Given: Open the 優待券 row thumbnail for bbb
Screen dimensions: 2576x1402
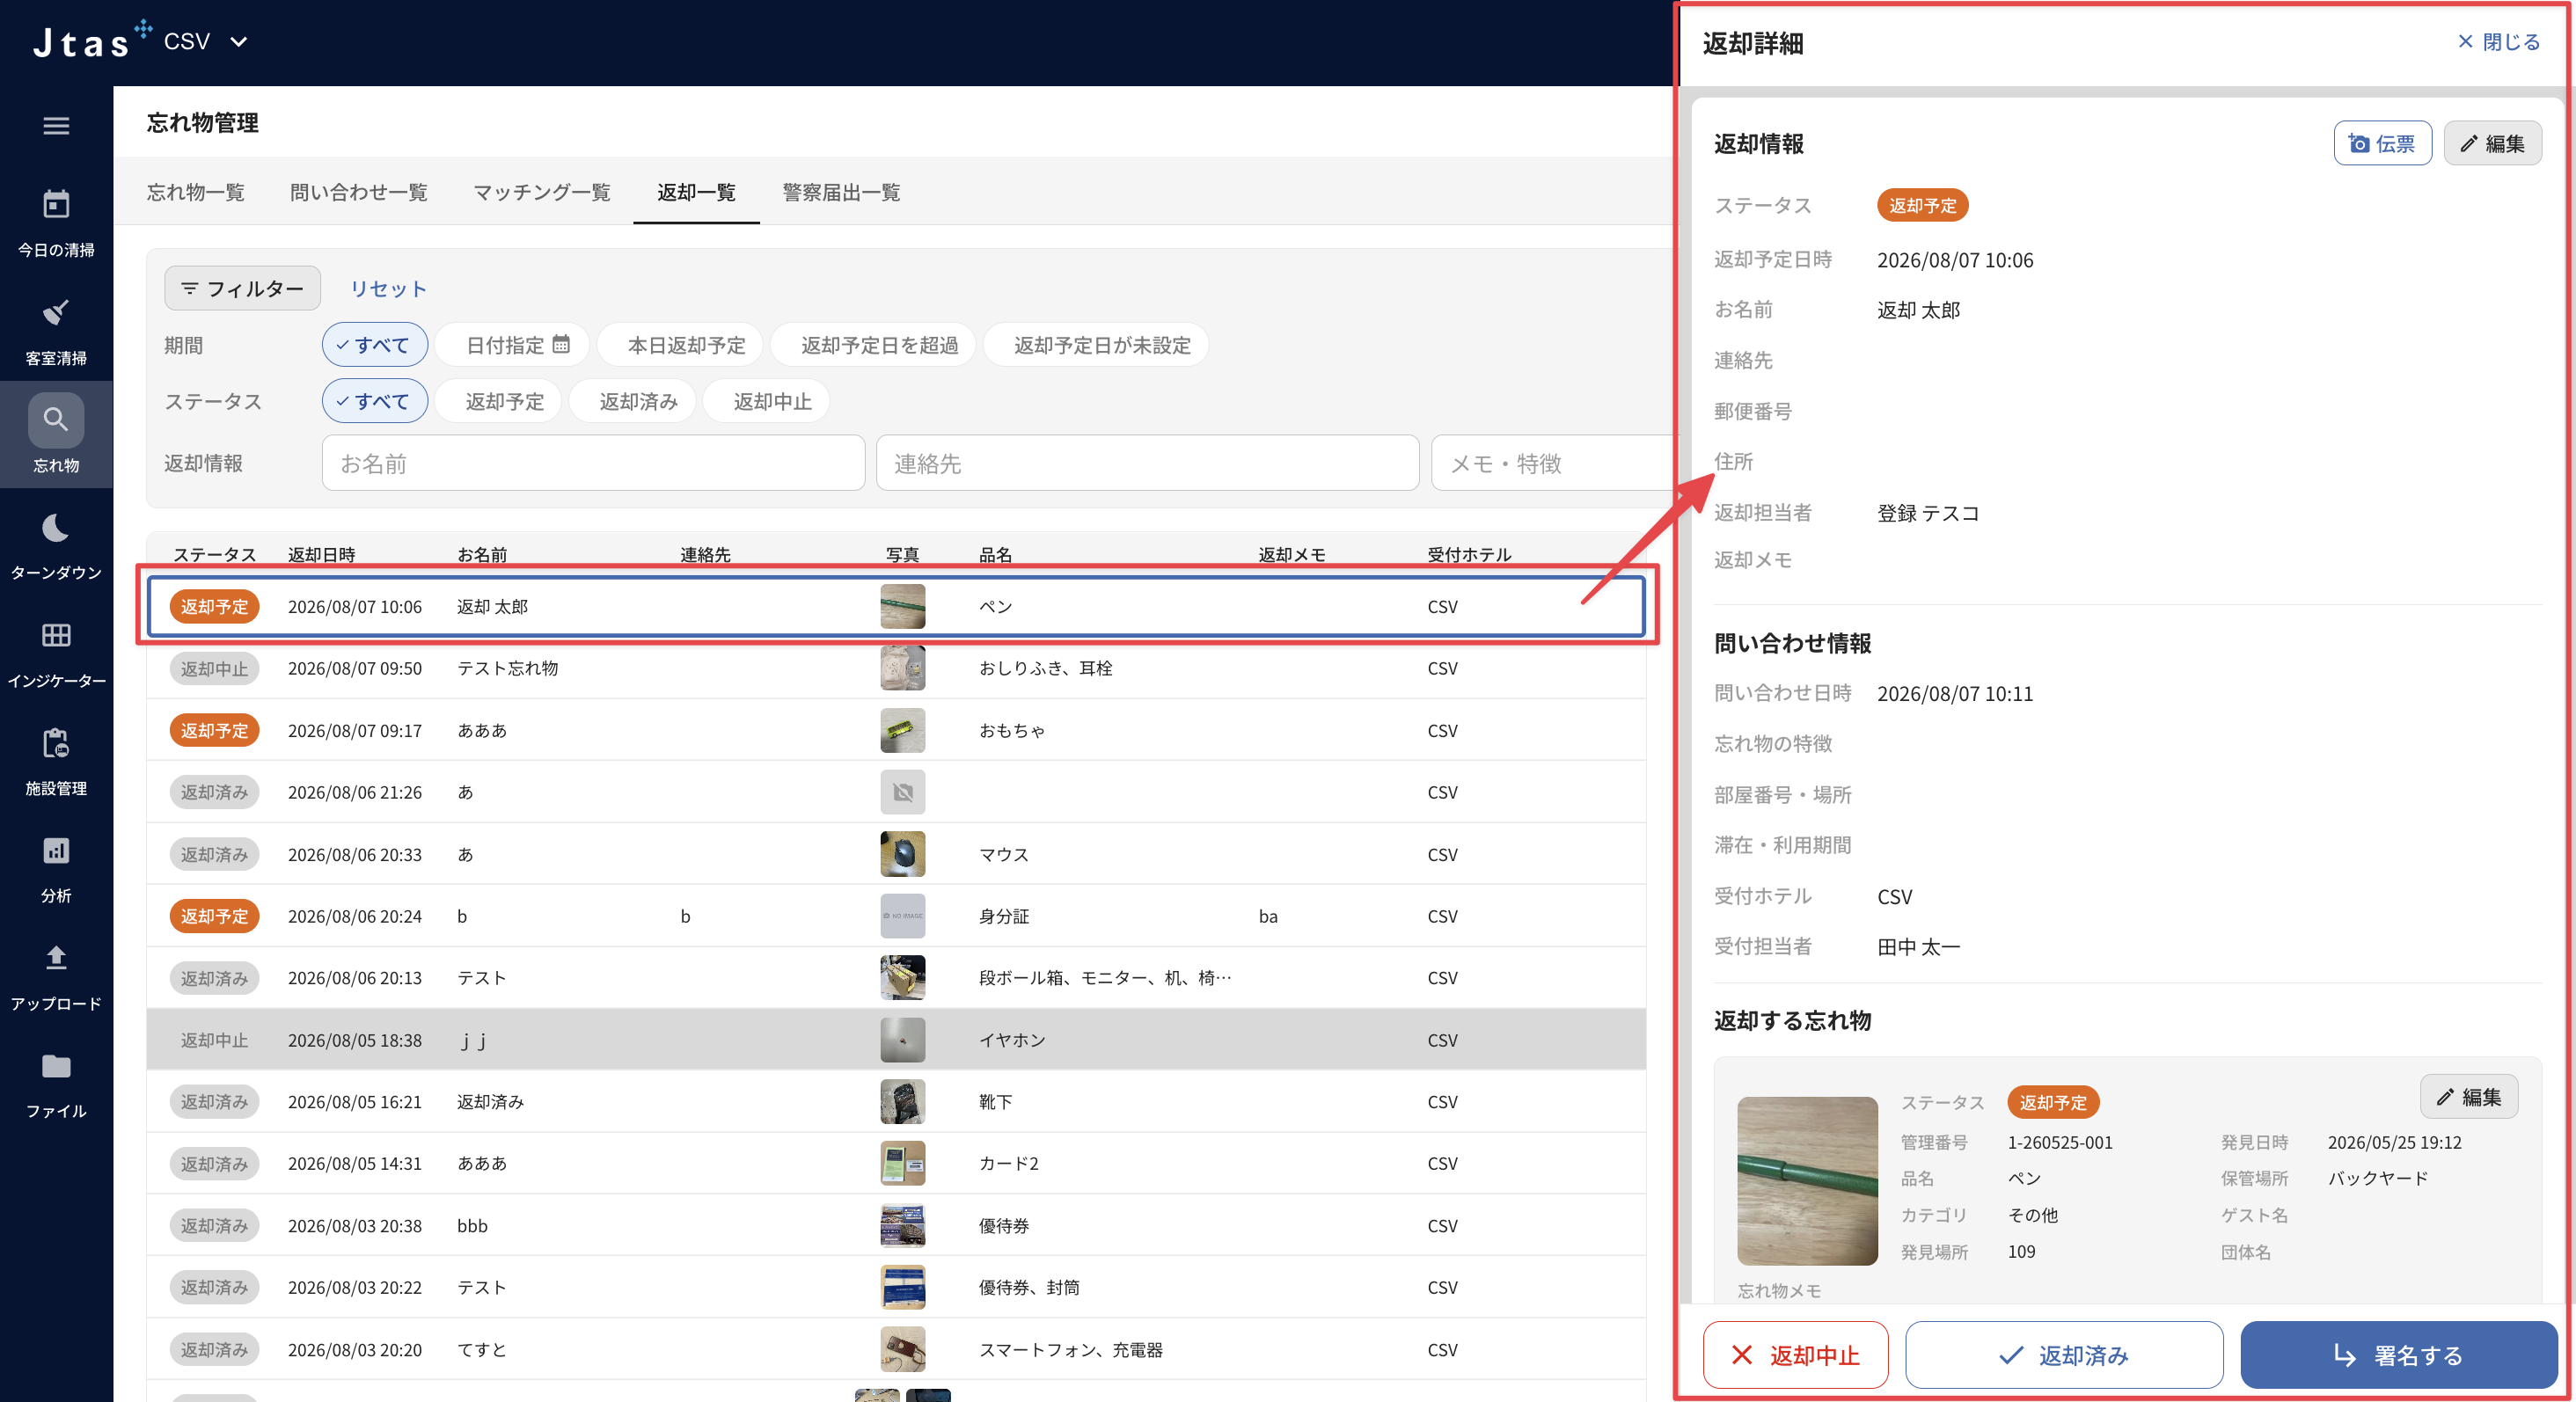Looking at the screenshot, I should (x=902, y=1225).
